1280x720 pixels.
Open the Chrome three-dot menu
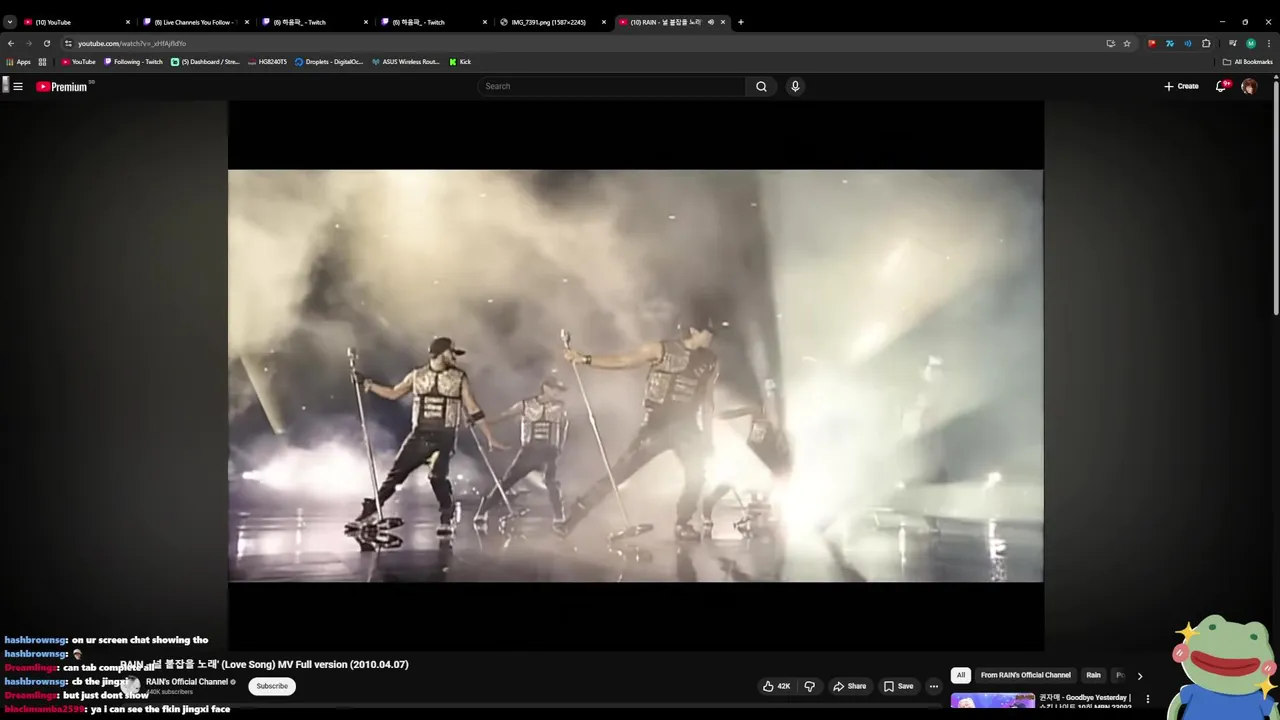click(1269, 43)
